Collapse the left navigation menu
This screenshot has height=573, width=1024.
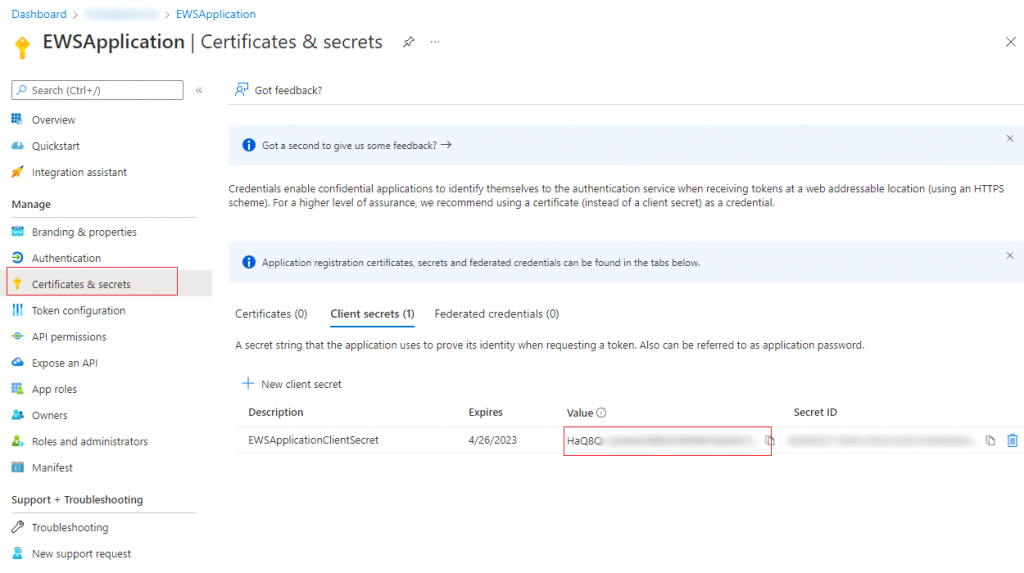point(199,90)
